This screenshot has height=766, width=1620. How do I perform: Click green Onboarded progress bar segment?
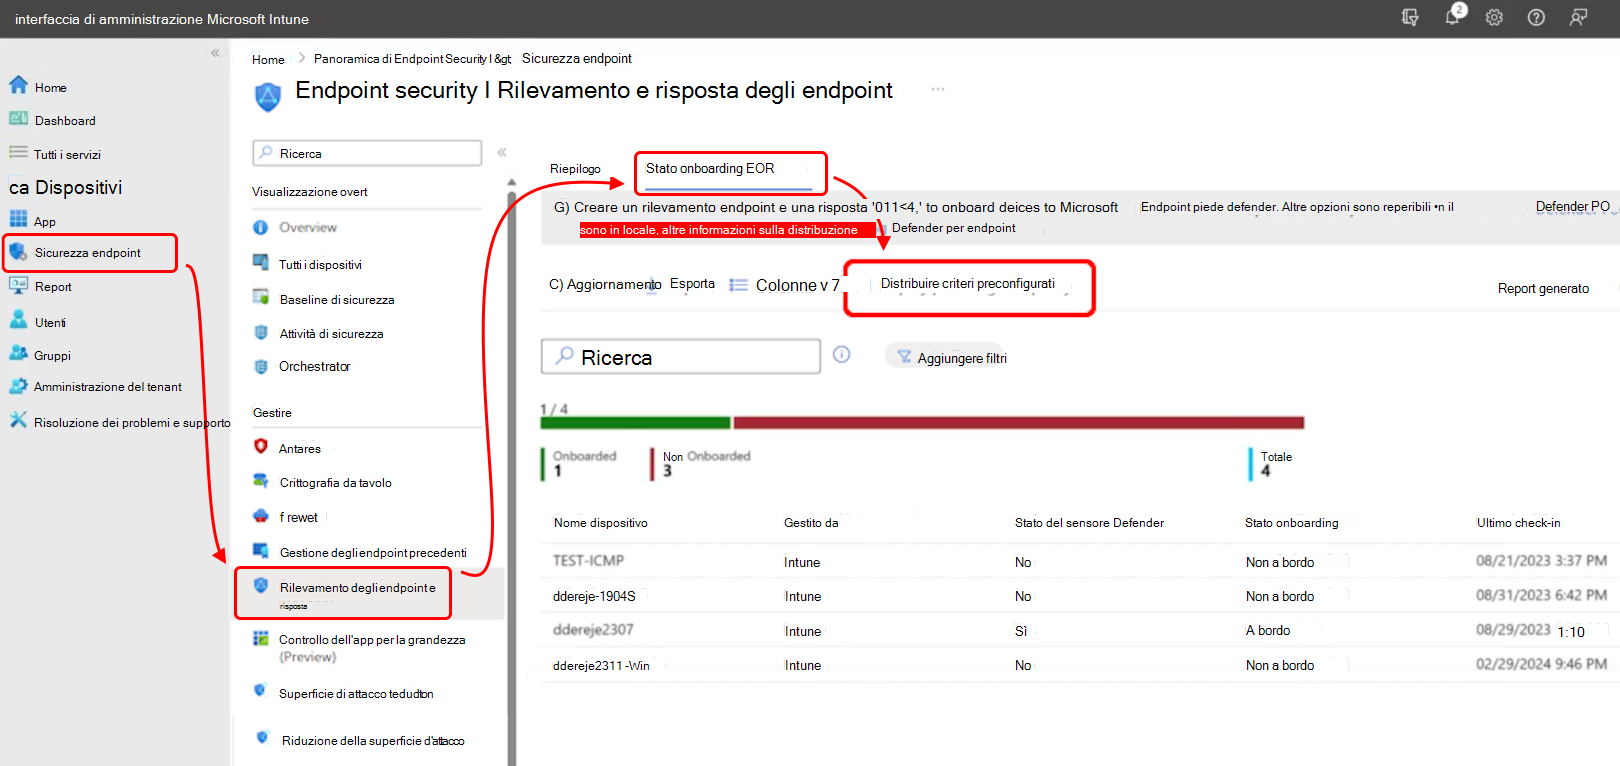point(635,423)
